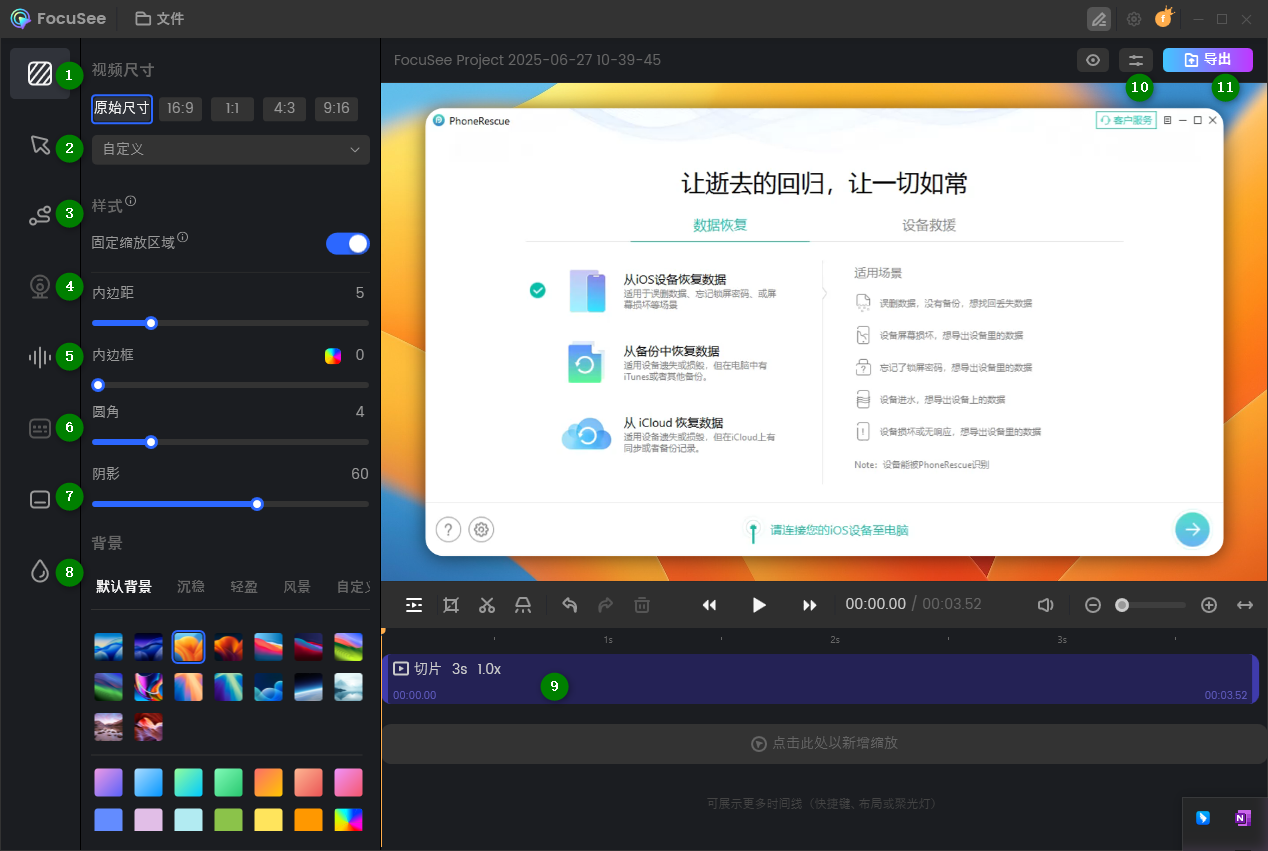Click the 阴影 shadow slider track
This screenshot has width=1268, height=851.
point(231,504)
